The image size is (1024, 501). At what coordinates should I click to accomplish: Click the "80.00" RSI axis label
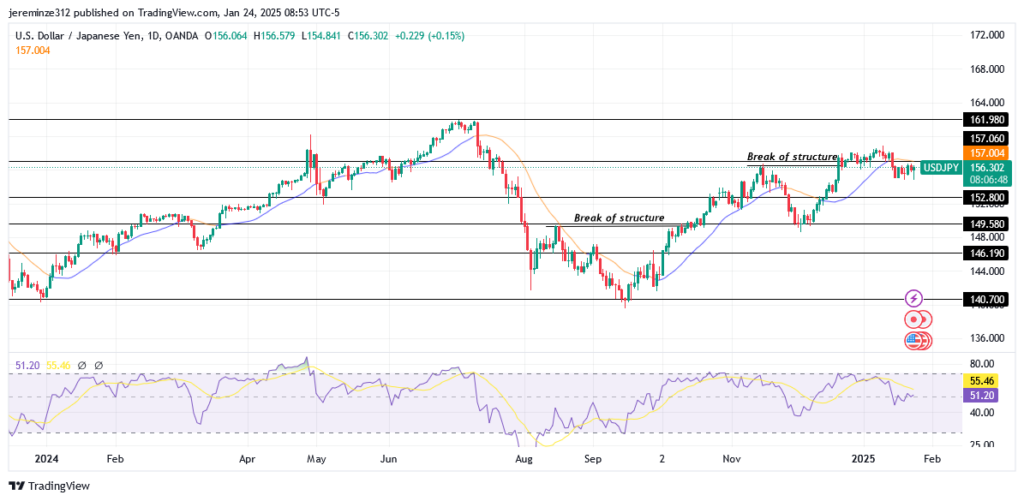(982, 364)
